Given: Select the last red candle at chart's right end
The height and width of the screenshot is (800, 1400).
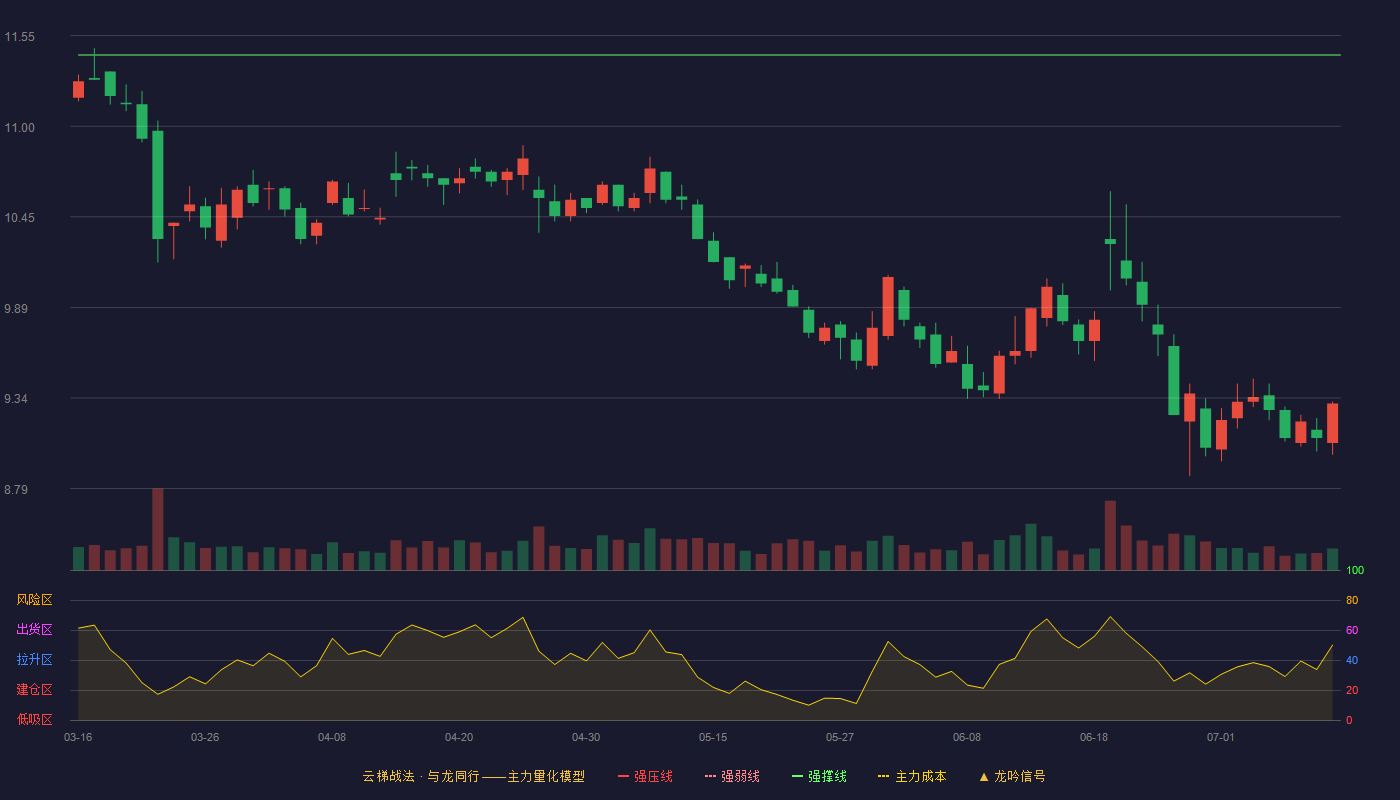Looking at the screenshot, I should (x=1332, y=423).
